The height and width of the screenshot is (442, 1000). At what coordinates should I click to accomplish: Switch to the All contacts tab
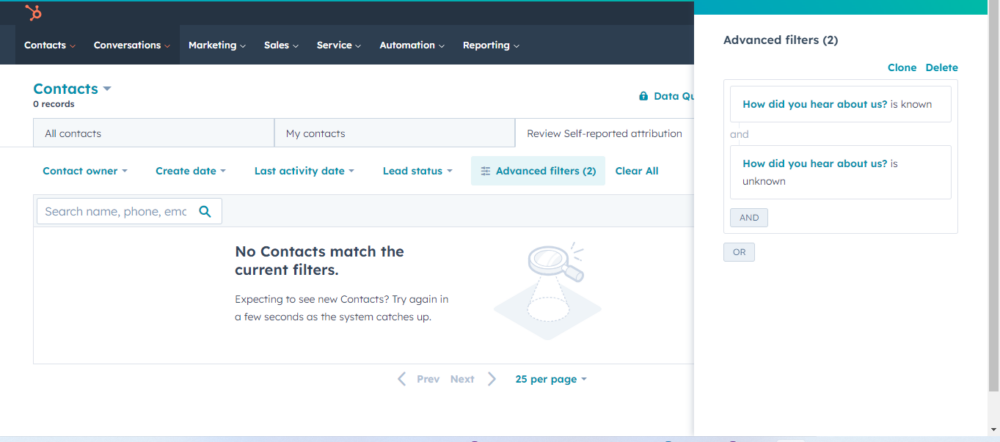click(x=73, y=133)
